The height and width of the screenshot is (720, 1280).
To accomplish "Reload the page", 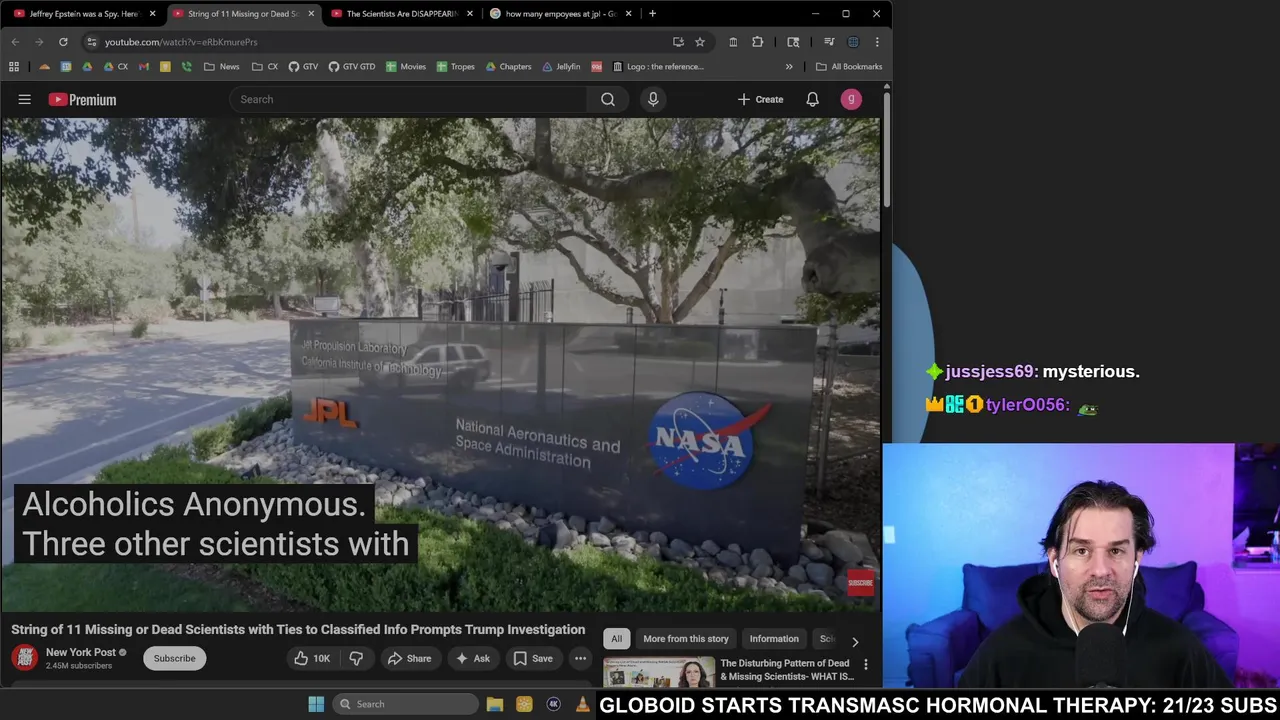I will (63, 42).
